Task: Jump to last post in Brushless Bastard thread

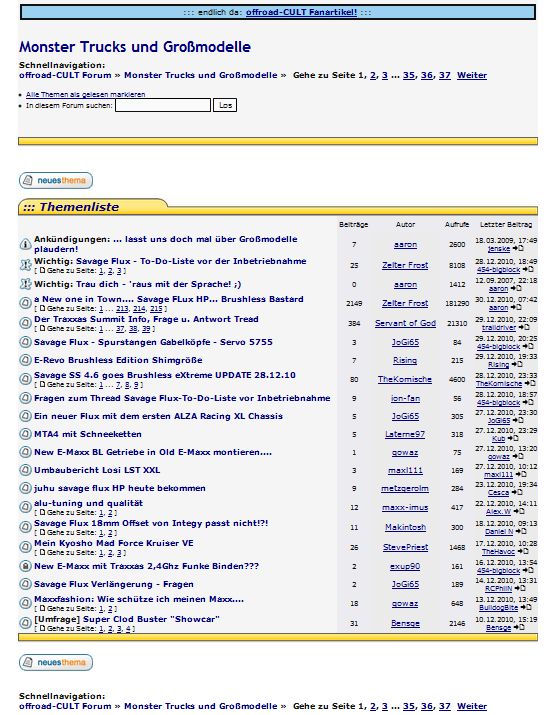Action: 516,307
